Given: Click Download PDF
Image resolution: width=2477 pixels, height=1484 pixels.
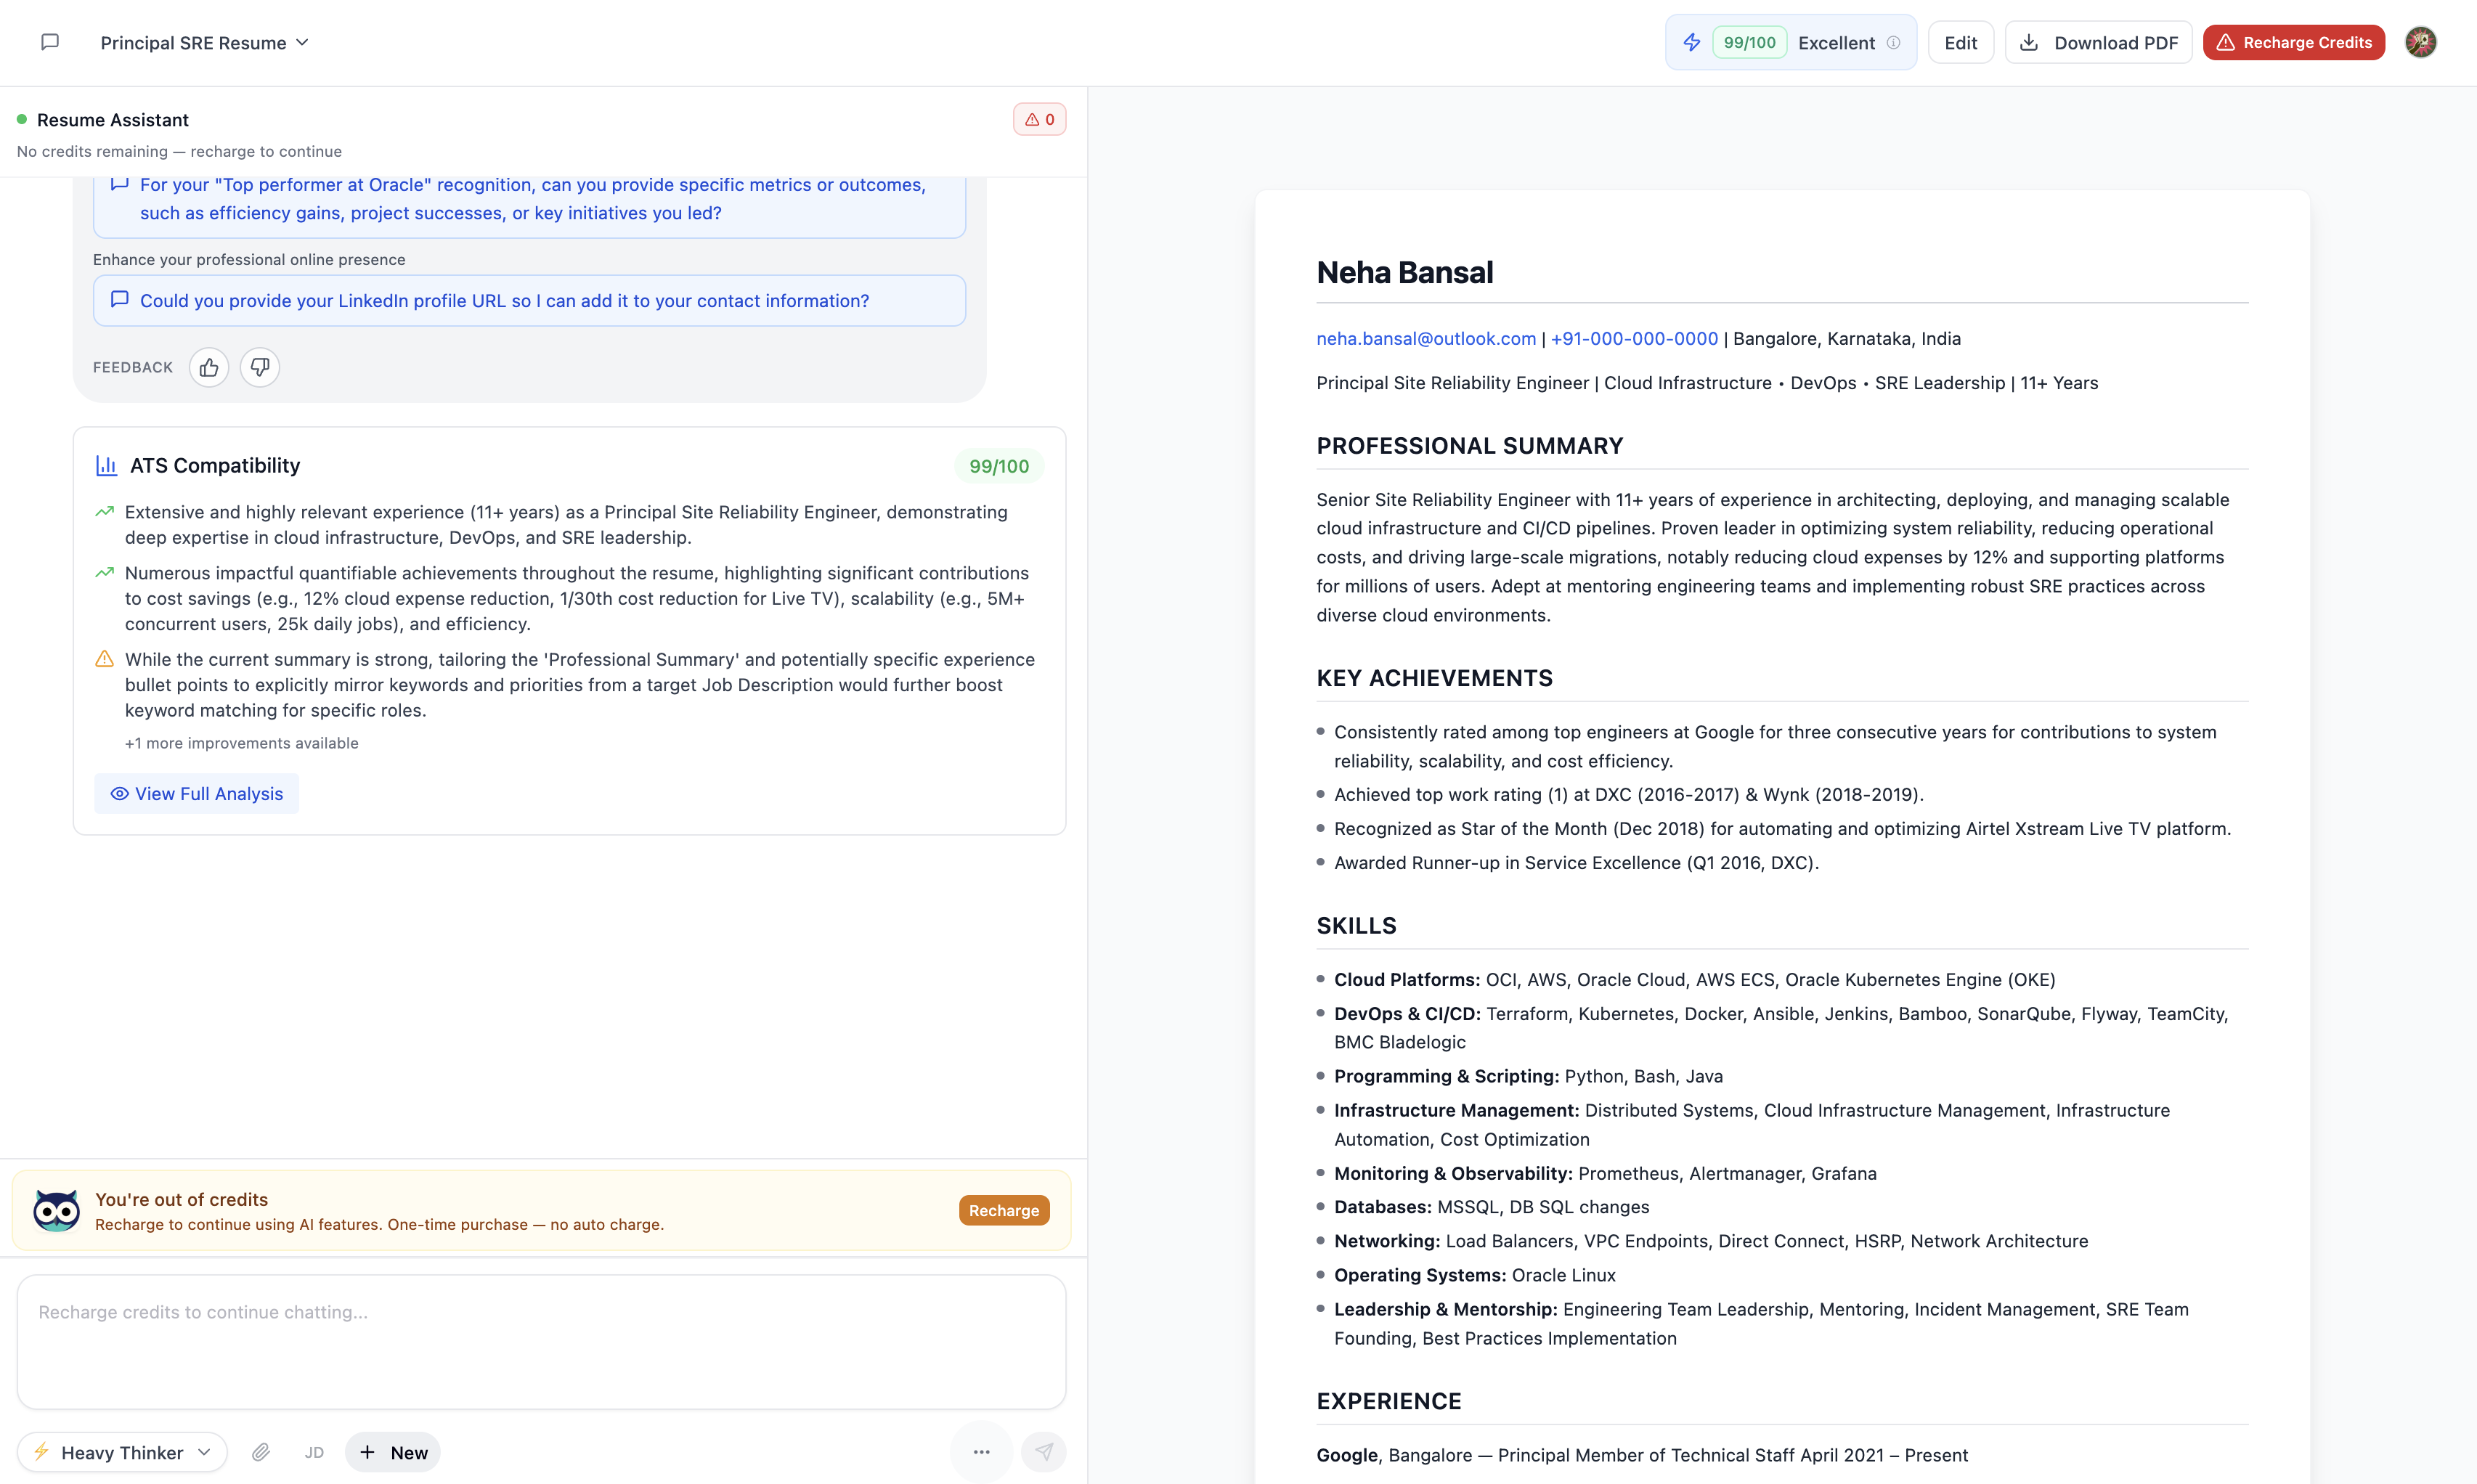Looking at the screenshot, I should click(2098, 42).
